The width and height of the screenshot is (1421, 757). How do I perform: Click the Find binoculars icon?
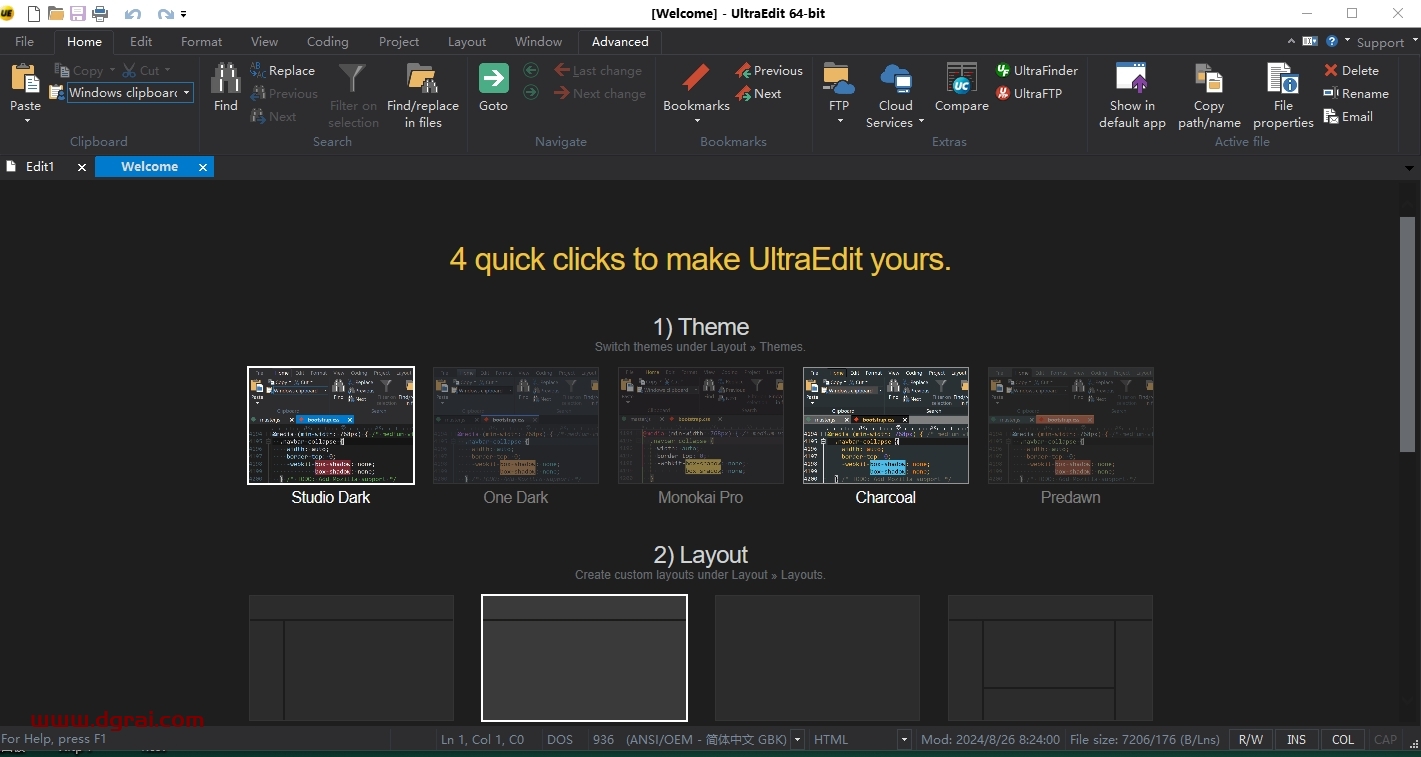(x=226, y=80)
